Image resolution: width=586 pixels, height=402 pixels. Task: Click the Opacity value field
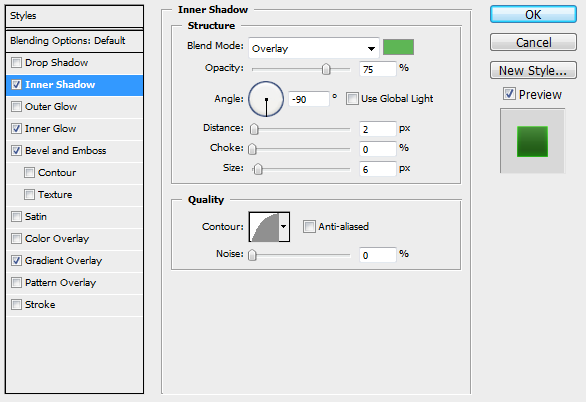[x=377, y=69]
